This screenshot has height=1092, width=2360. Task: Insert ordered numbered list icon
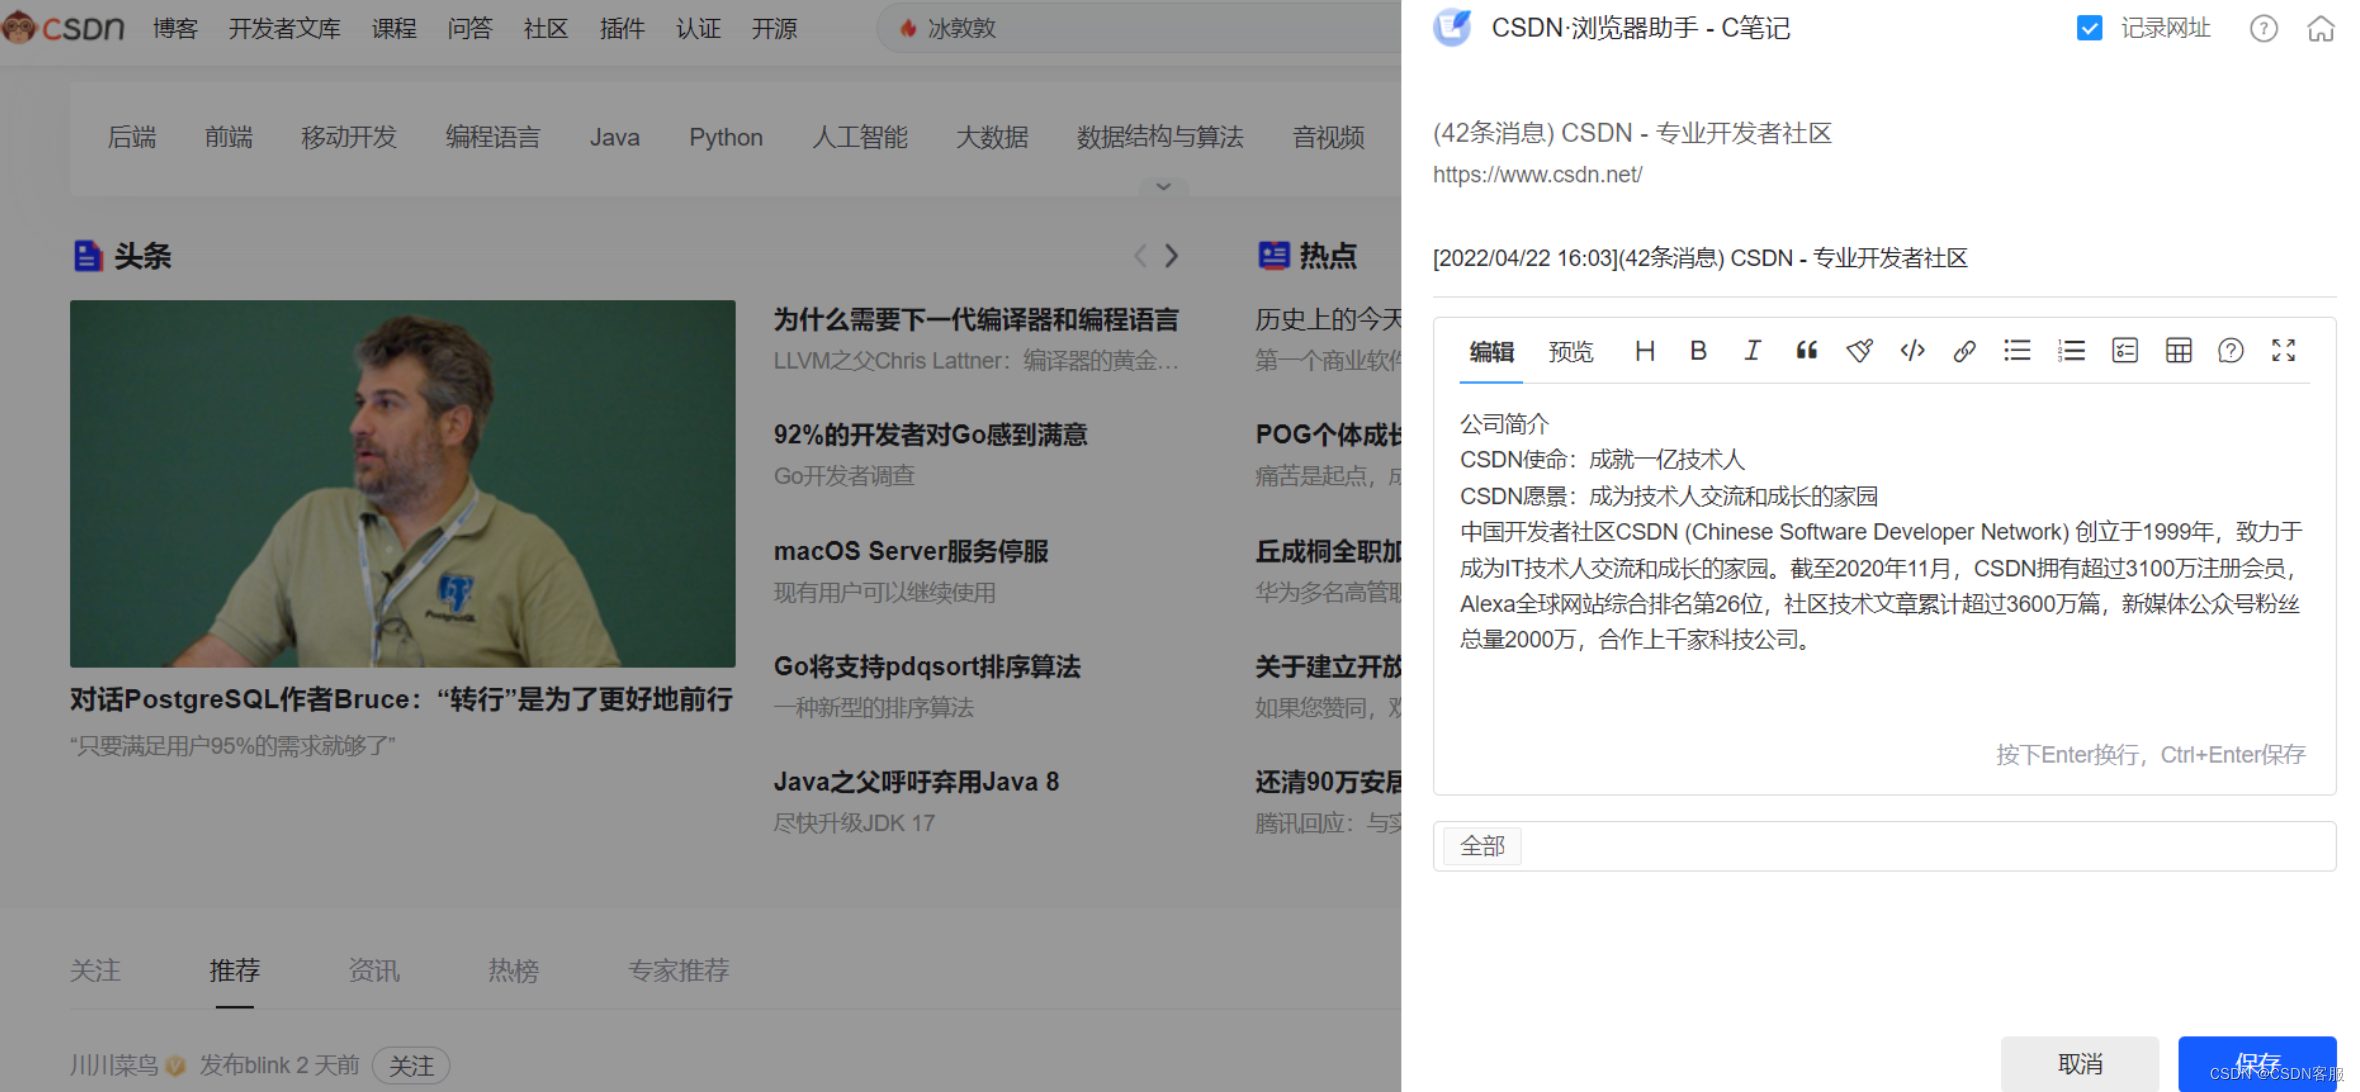[x=2071, y=351]
